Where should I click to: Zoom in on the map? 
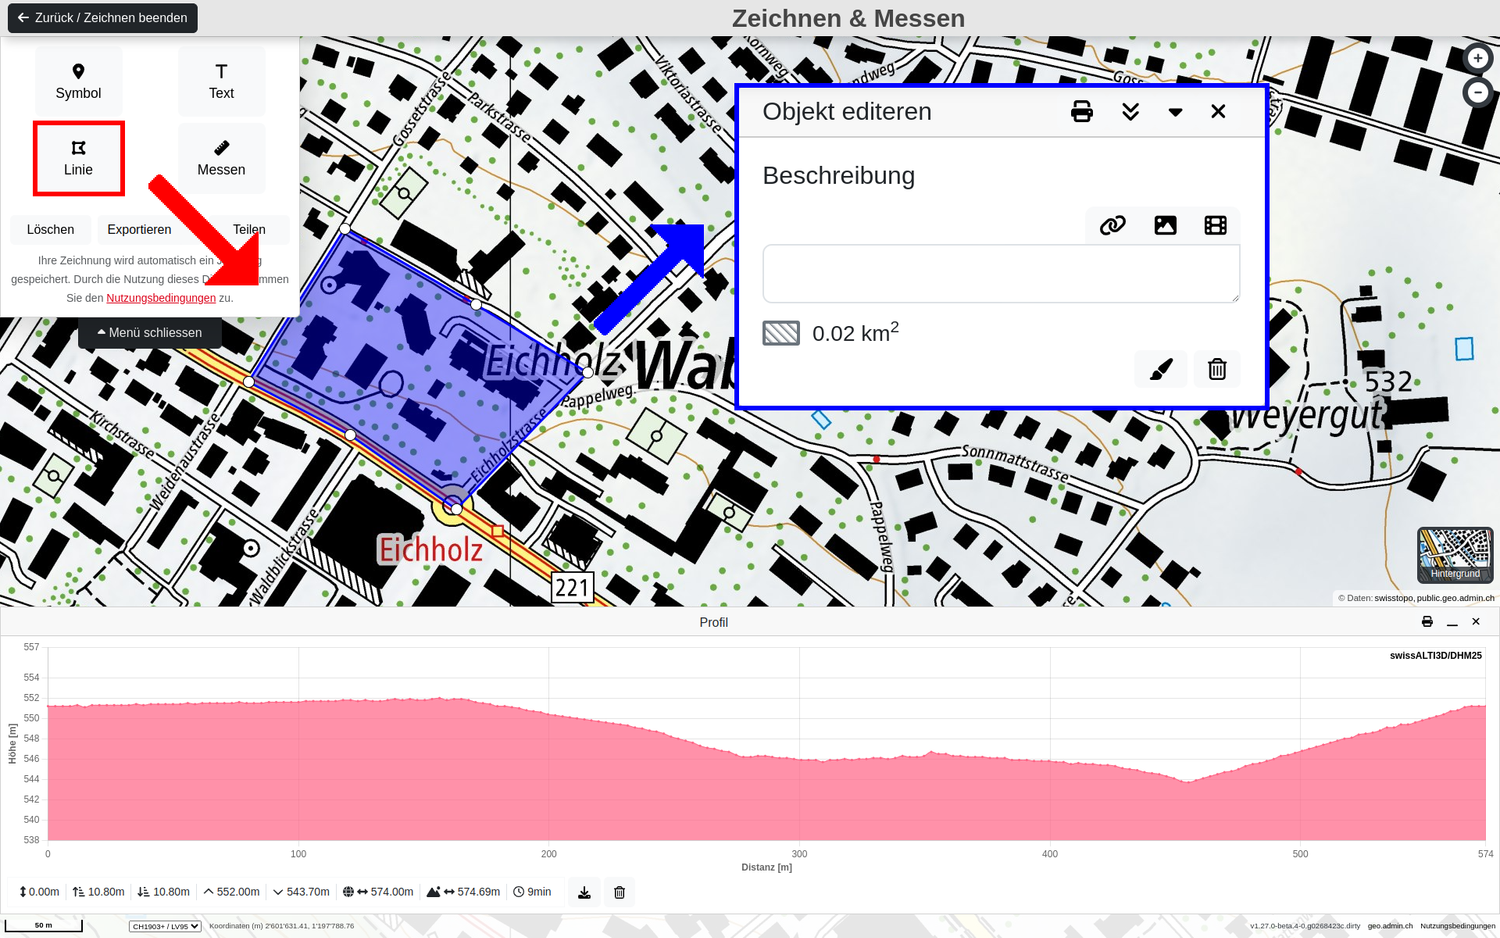coord(1477,59)
